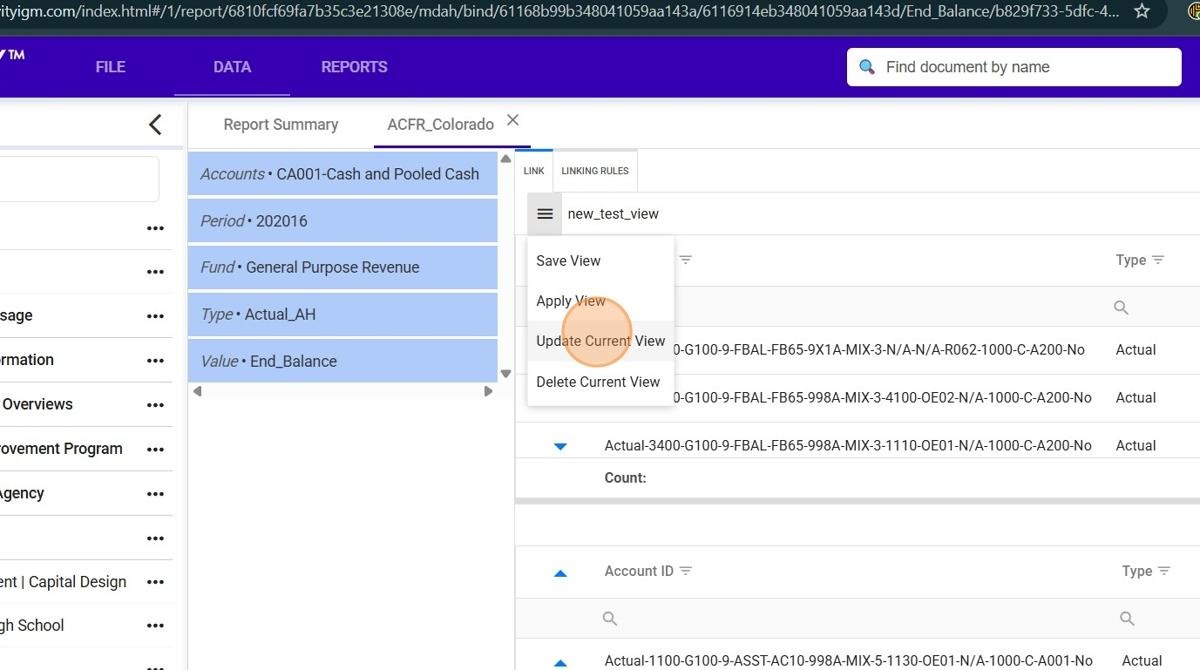The image size is (1200, 670).
Task: Bookmark page with the star icon
Action: click(1142, 11)
